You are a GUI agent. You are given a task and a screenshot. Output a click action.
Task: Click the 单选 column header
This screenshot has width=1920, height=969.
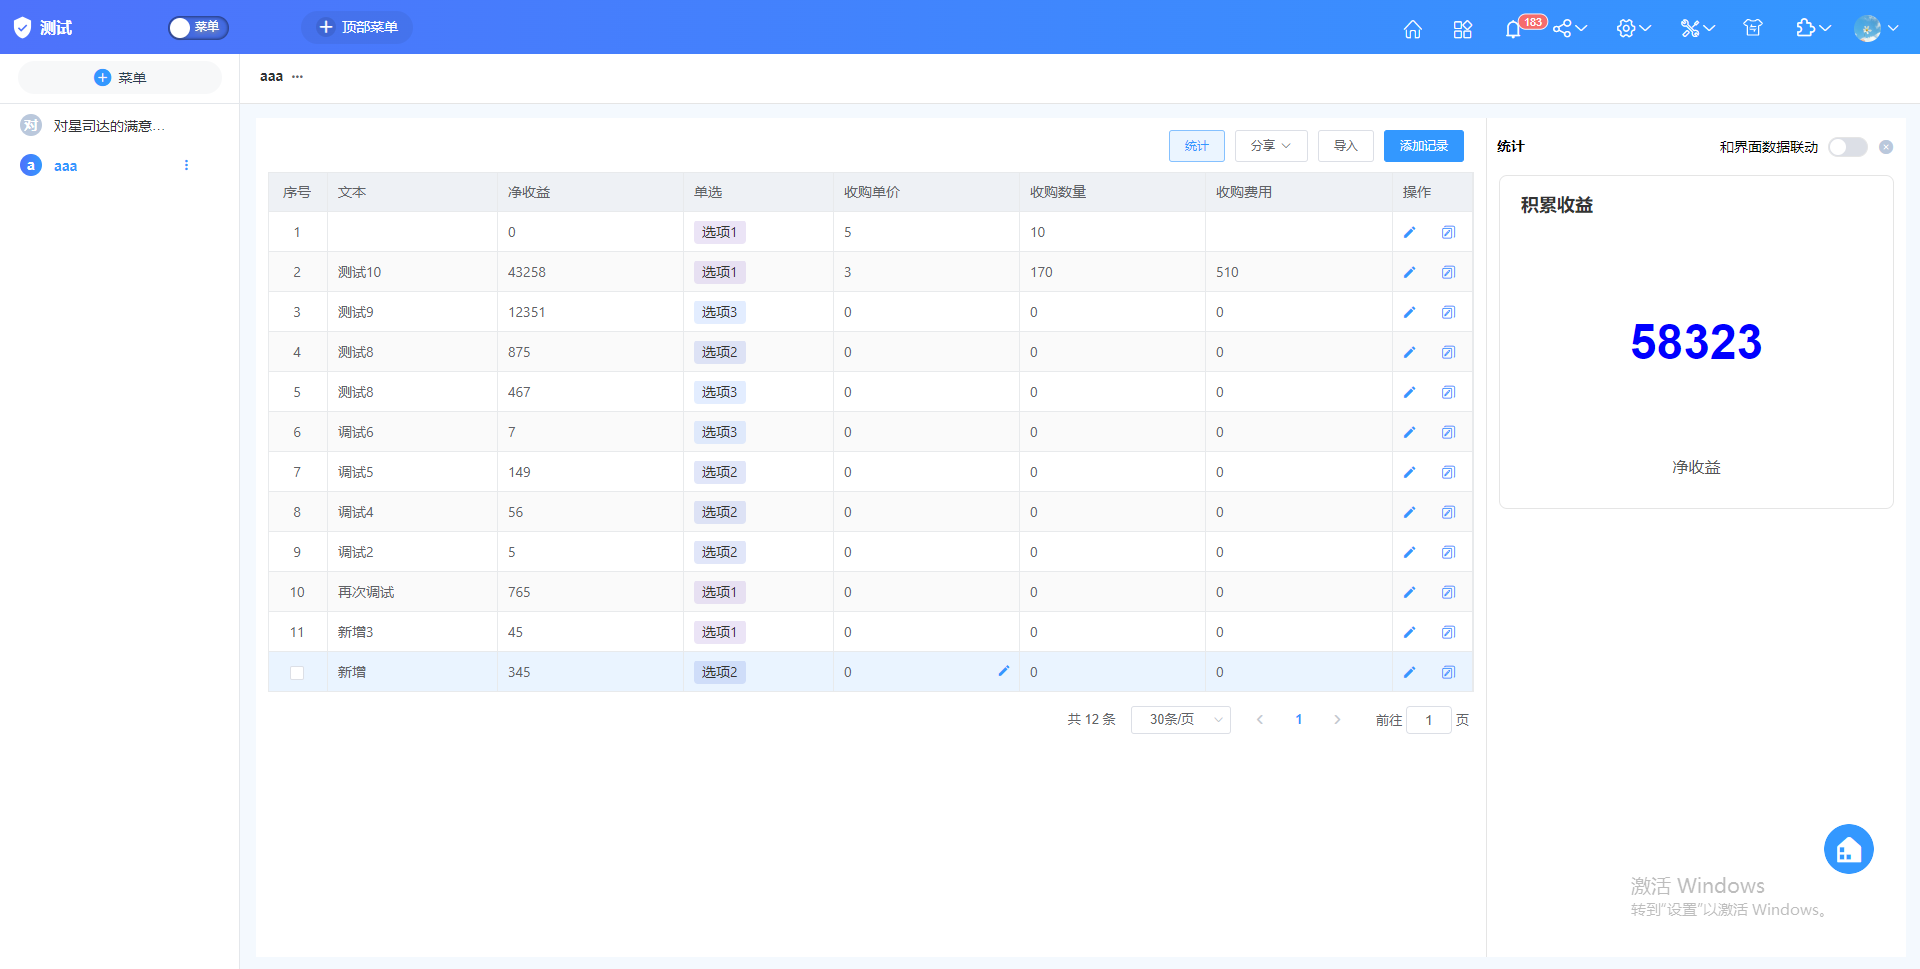(759, 192)
